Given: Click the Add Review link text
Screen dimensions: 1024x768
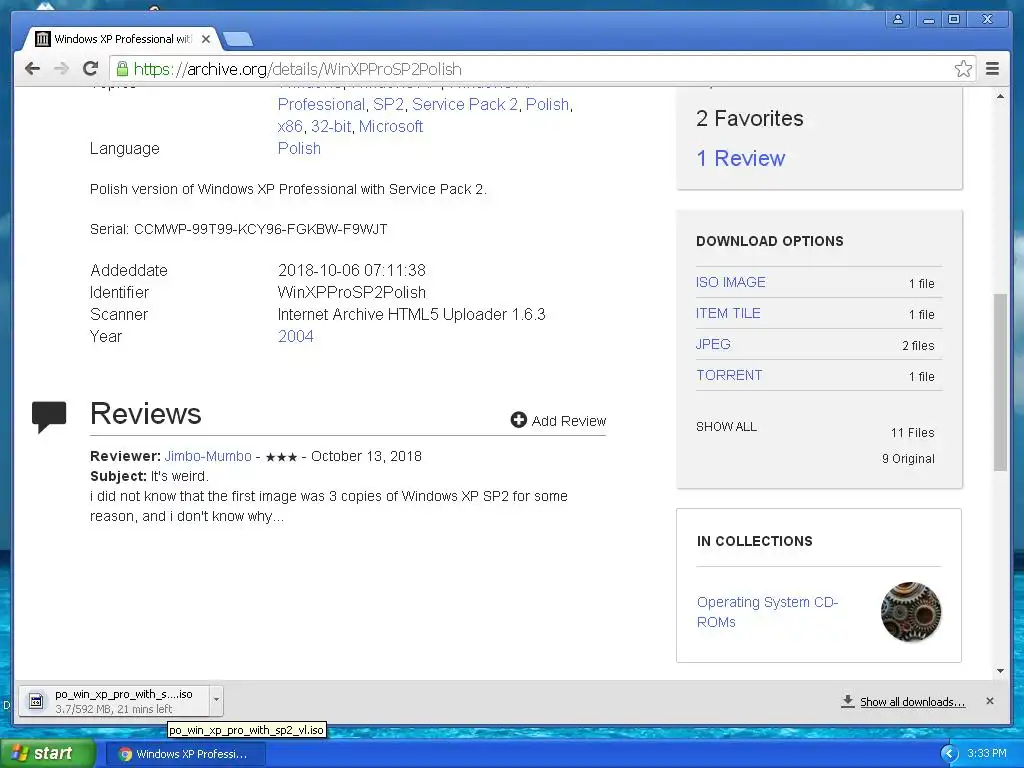Looking at the screenshot, I should click(569, 421).
